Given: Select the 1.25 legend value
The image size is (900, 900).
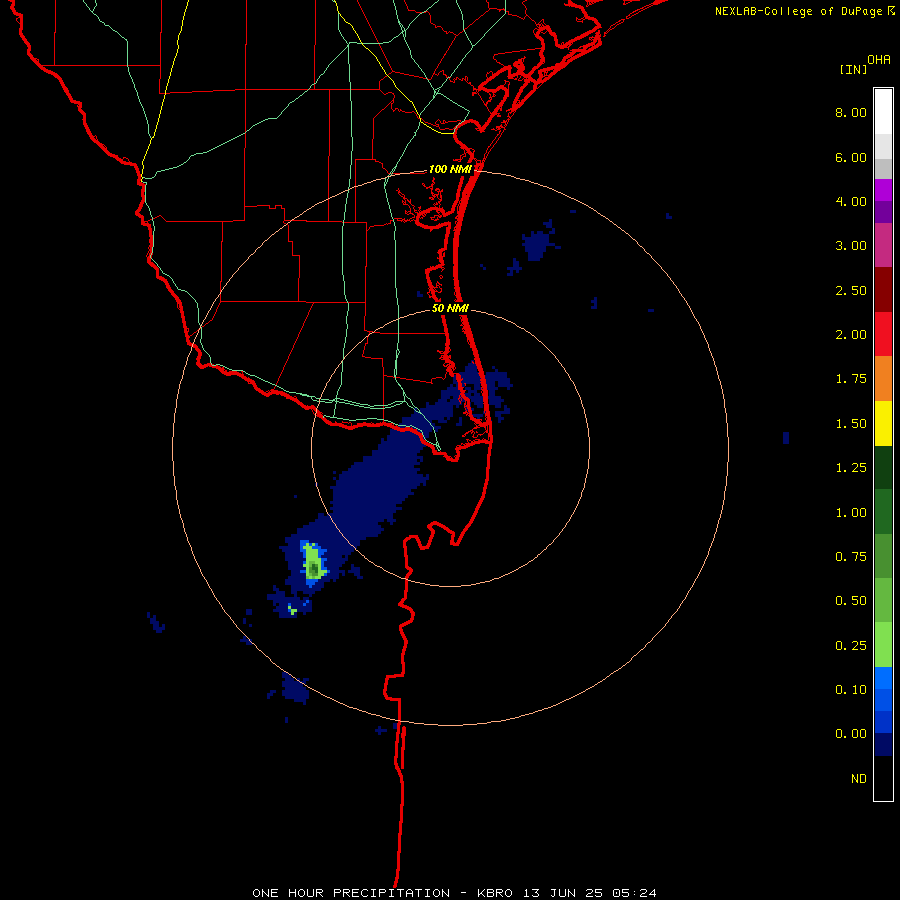Looking at the screenshot, I should coord(851,468).
